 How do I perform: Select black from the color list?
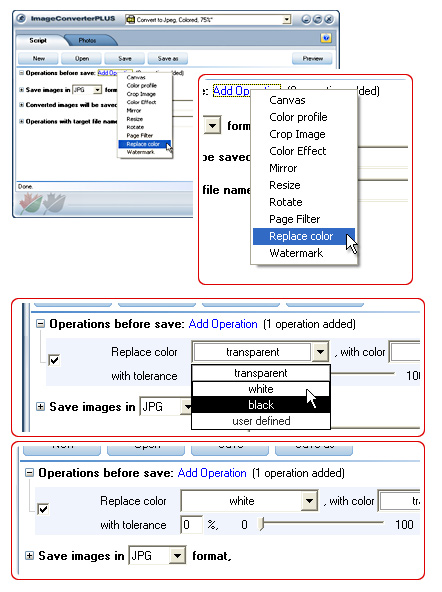(261, 405)
